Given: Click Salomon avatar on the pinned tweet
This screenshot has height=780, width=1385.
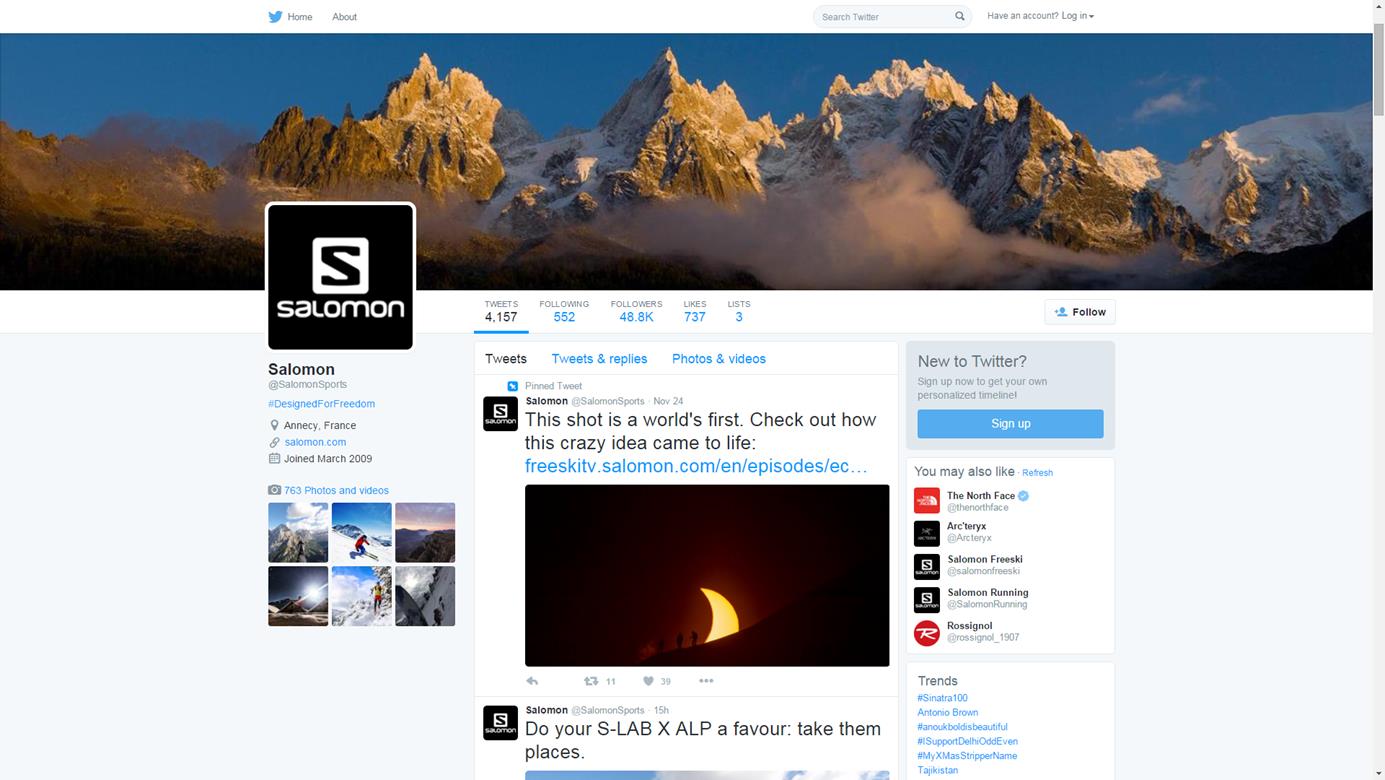Looking at the screenshot, I should (500, 413).
